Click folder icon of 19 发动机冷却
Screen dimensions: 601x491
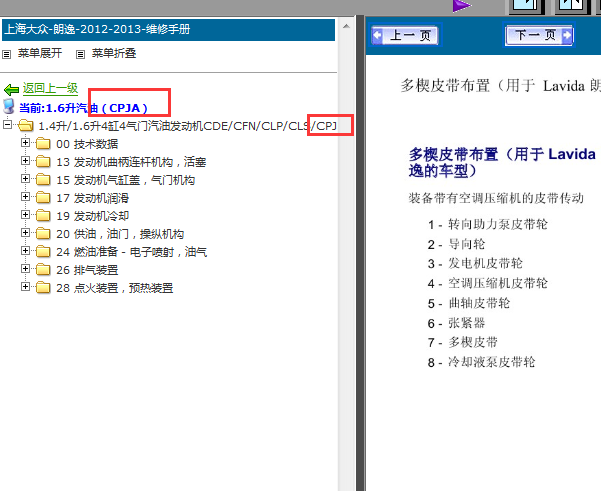(x=43, y=215)
